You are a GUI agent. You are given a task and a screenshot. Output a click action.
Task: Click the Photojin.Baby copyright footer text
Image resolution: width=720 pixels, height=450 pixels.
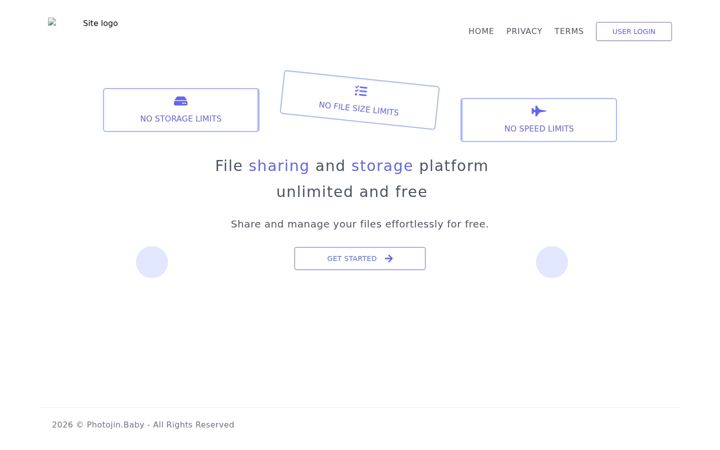pos(143,425)
